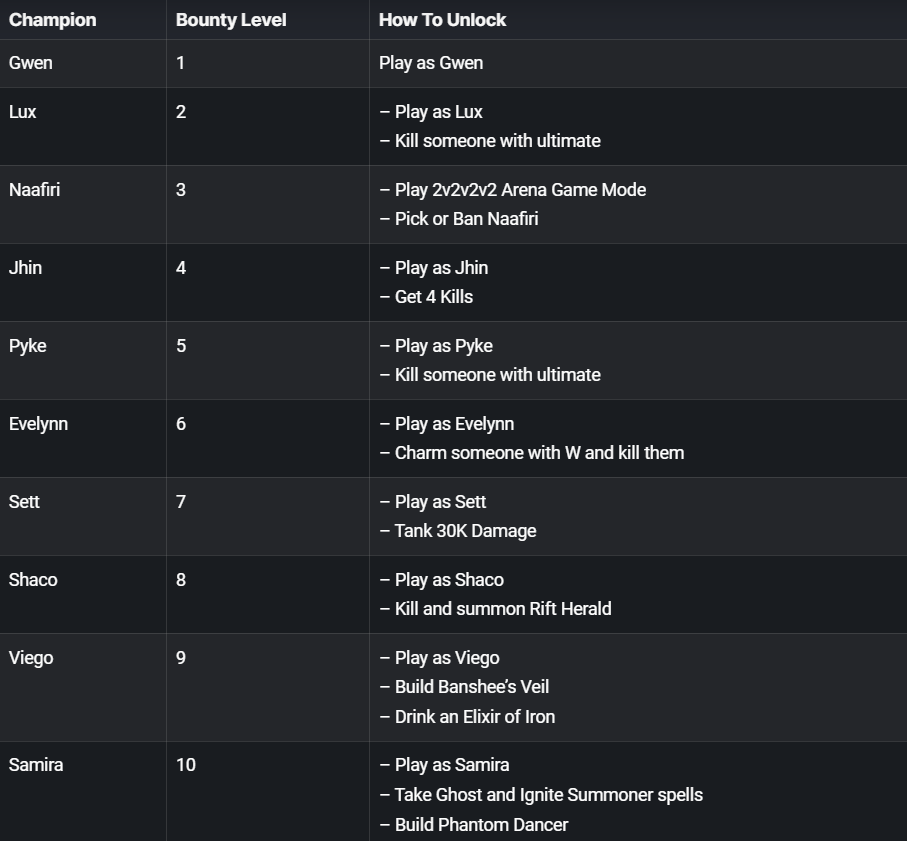Click the "Play 2v2v2v2 Arena Game Mode" text
The width and height of the screenshot is (907, 841).
click(x=520, y=190)
